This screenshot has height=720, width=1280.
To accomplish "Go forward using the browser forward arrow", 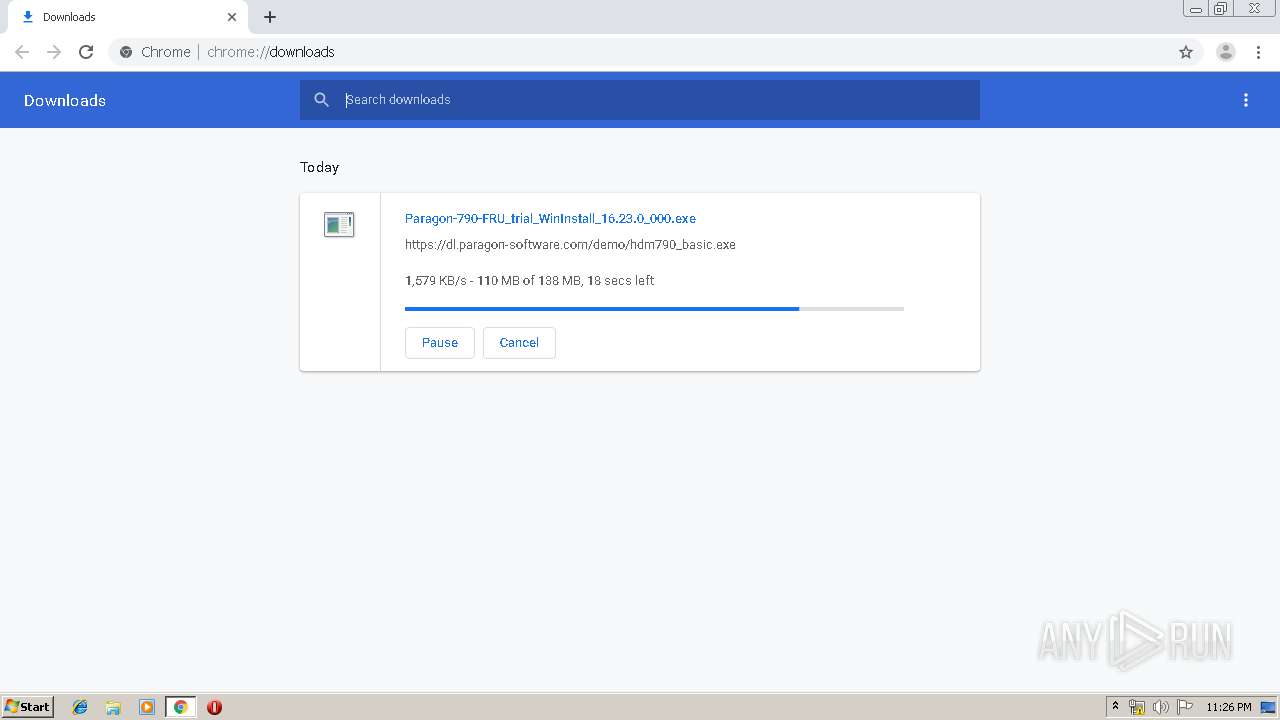I will [x=54, y=52].
